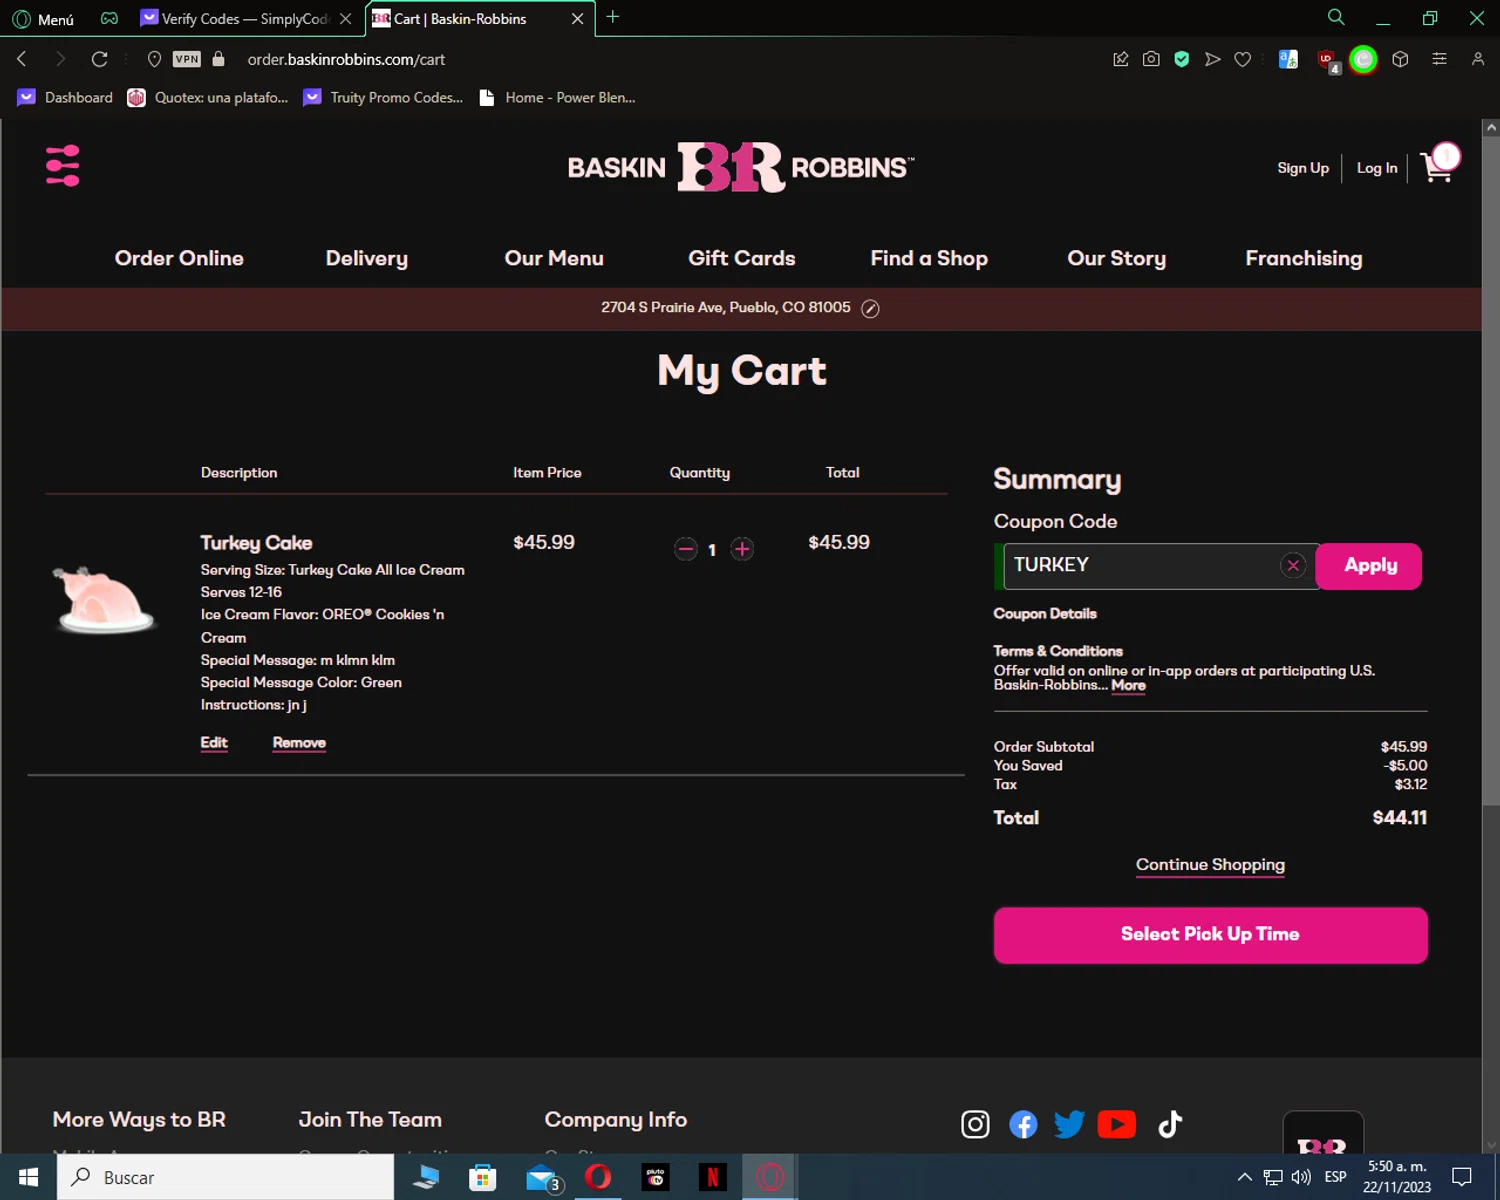The height and width of the screenshot is (1200, 1500).
Task: Open the browser search icon in tab bar
Action: (x=1336, y=17)
